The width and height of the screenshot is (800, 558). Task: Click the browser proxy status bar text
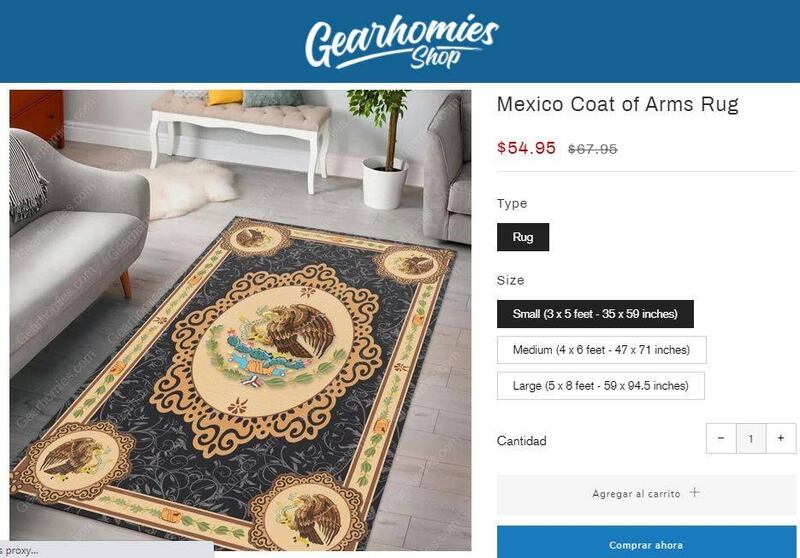tap(19, 550)
